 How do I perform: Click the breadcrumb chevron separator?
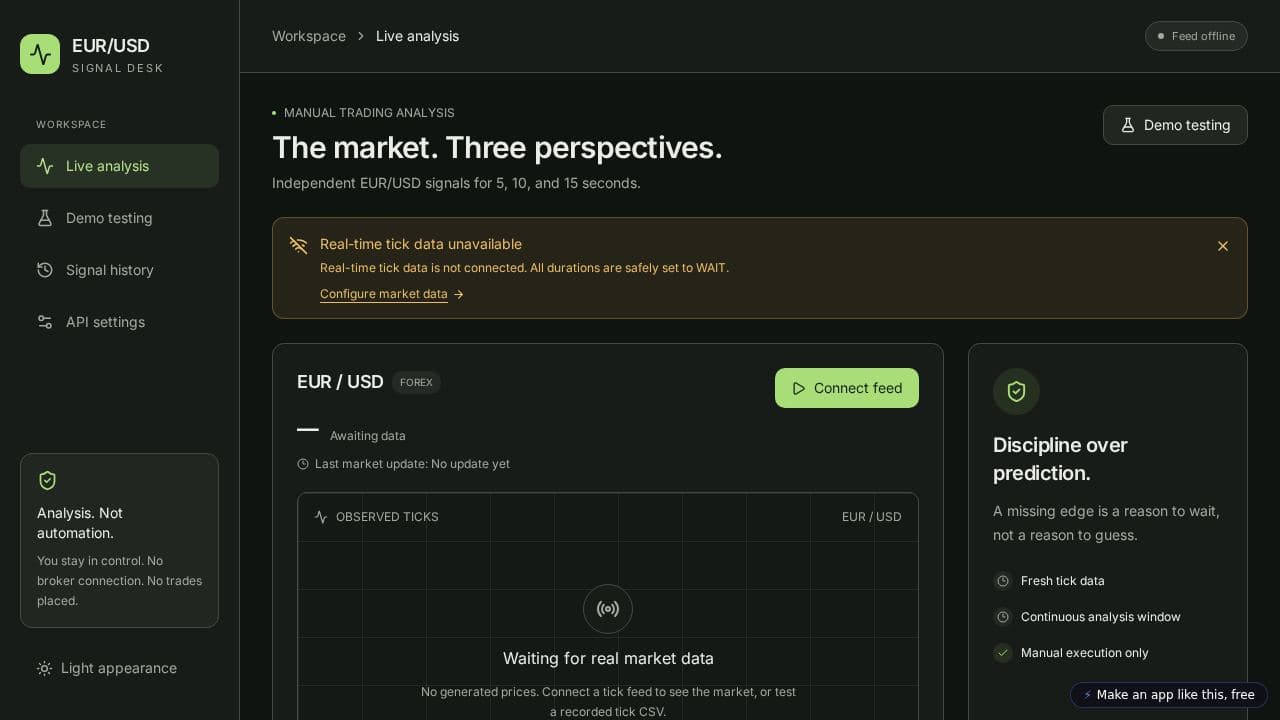tap(361, 36)
